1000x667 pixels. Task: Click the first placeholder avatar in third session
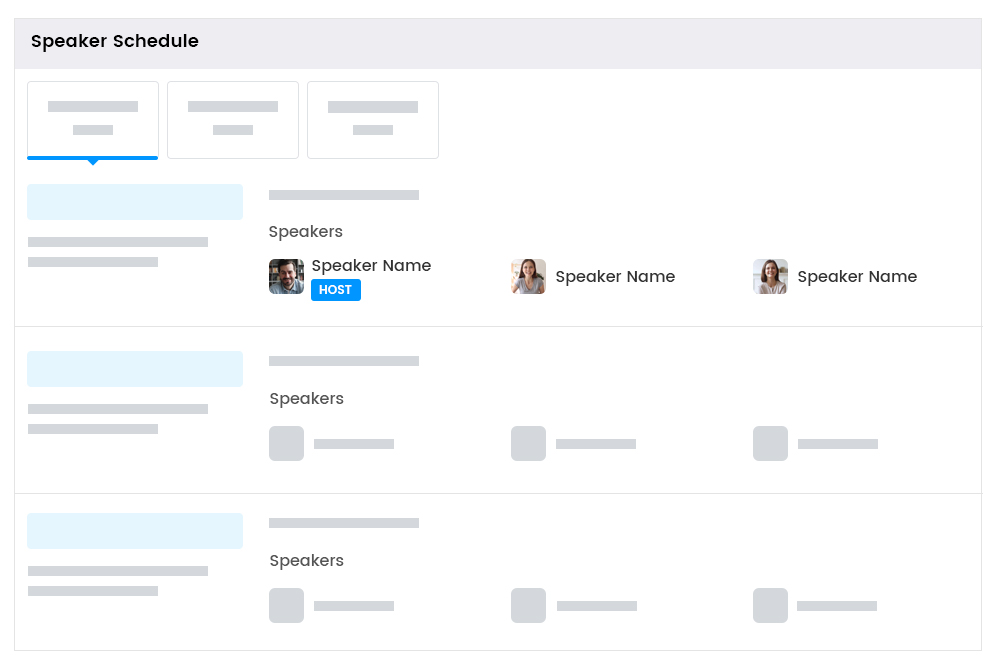286,606
